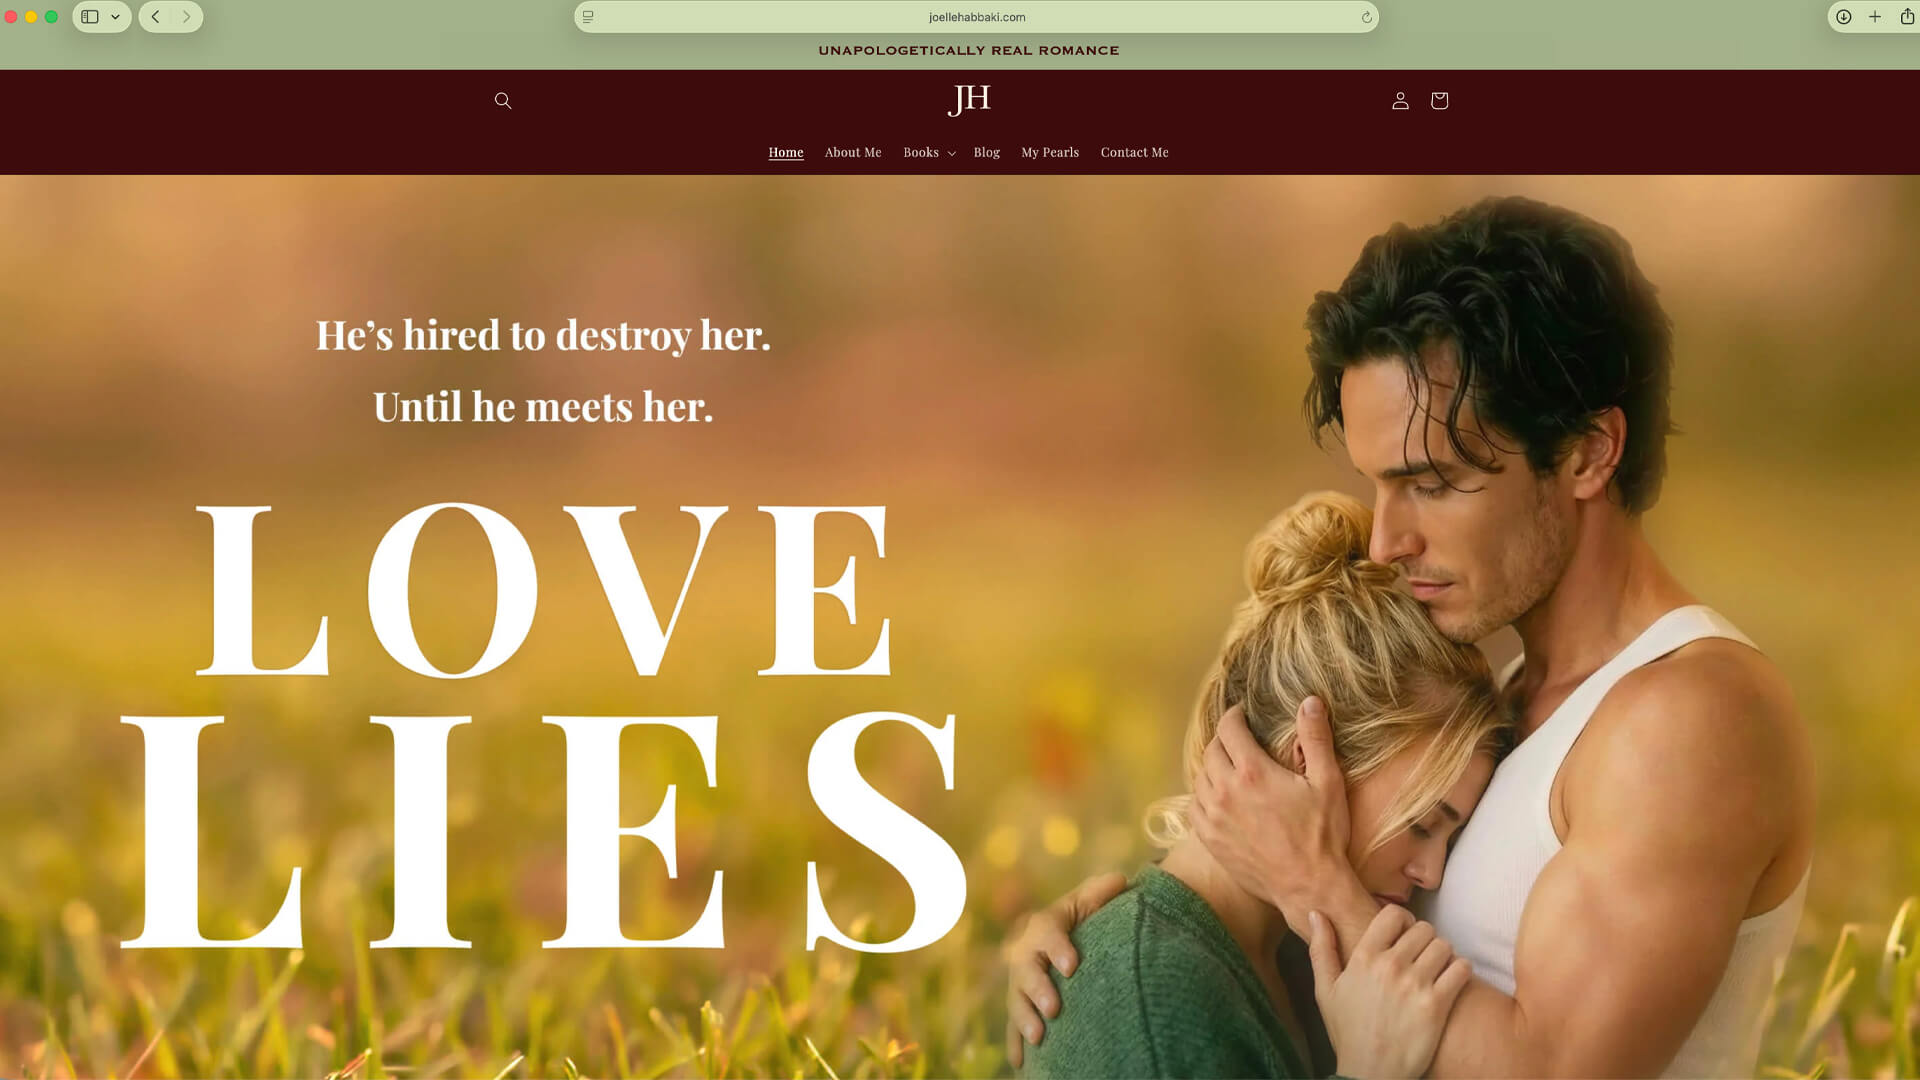The width and height of the screenshot is (1920, 1080).
Task: Expand the Books dropdown menu
Action: (929, 152)
